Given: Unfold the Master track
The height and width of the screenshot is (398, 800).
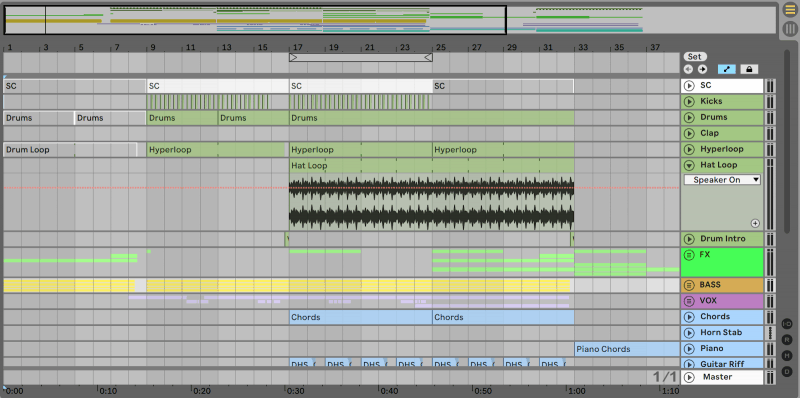Looking at the screenshot, I should pos(689,378).
